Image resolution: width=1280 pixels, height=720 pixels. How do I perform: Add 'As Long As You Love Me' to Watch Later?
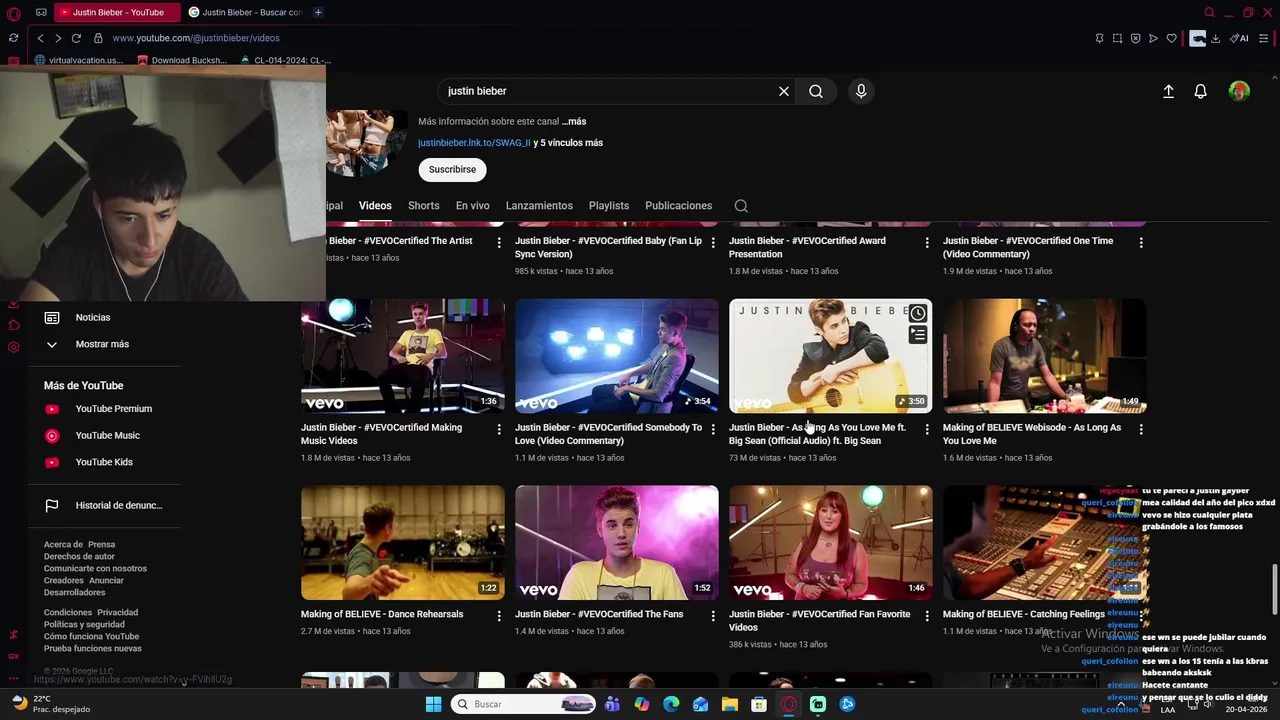pos(917,313)
